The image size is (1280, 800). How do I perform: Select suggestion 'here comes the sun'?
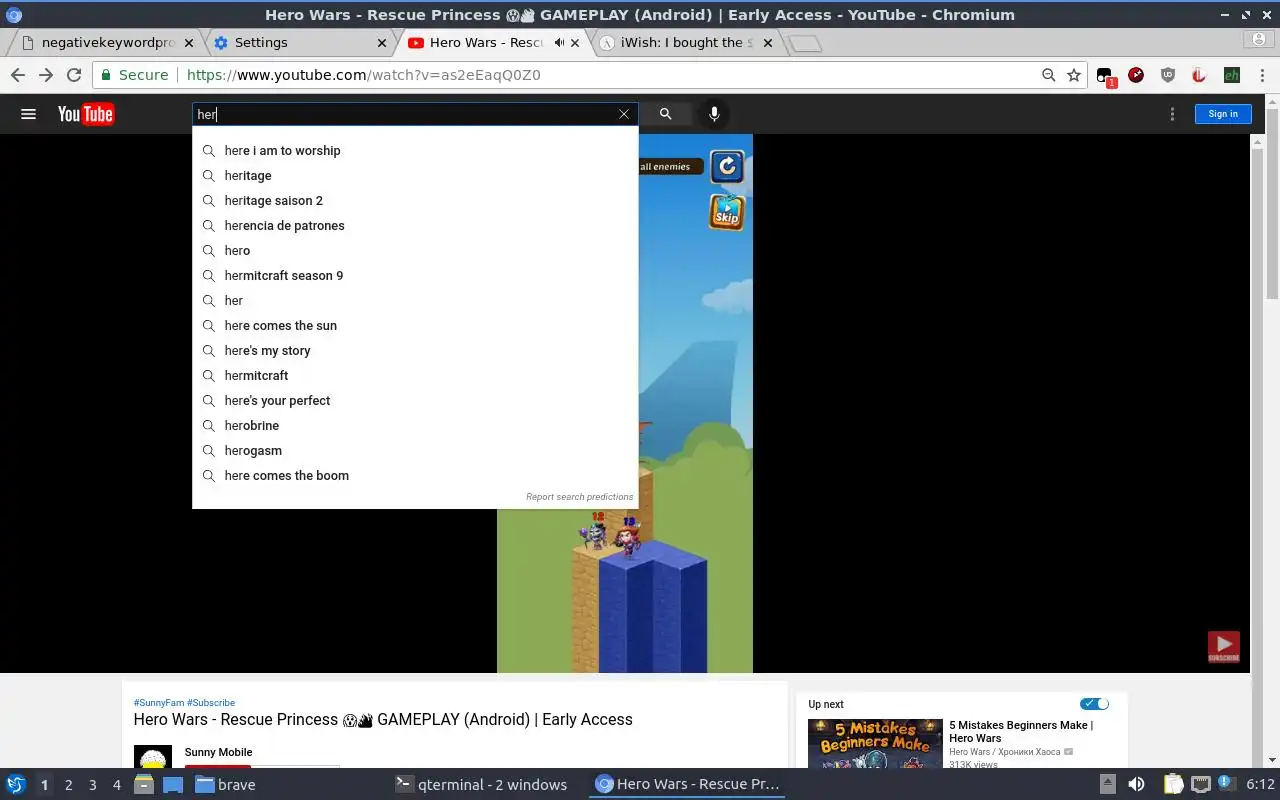[x=415, y=326]
